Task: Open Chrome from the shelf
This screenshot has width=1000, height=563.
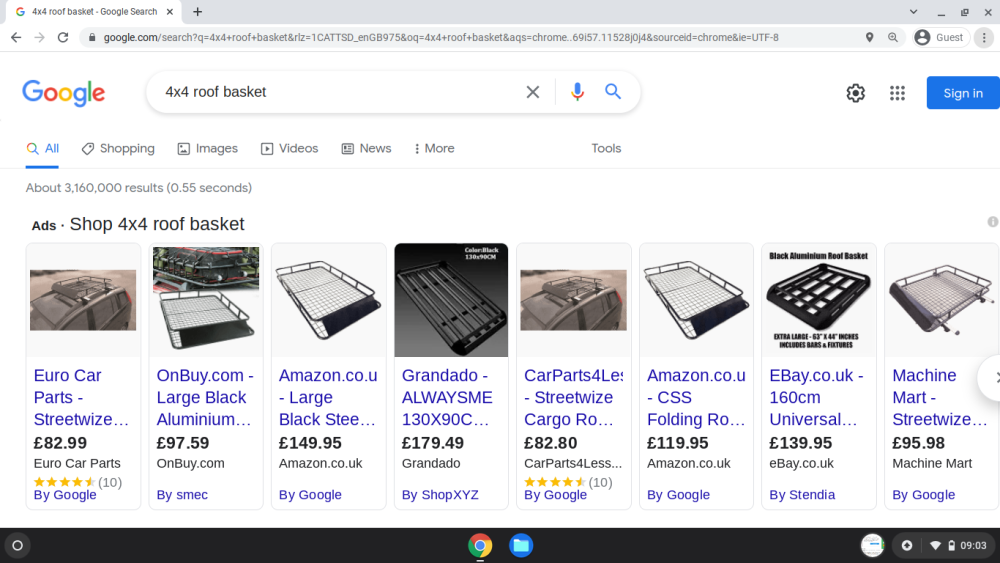Action: (x=480, y=546)
